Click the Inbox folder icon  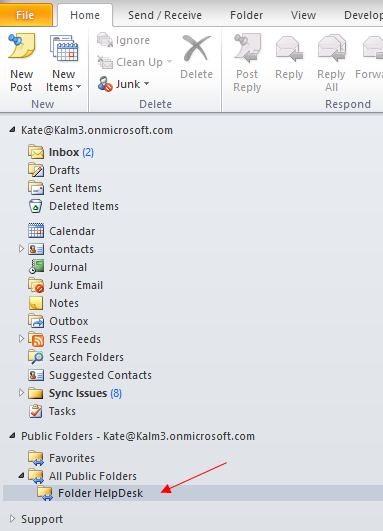pyautogui.click(x=36, y=152)
